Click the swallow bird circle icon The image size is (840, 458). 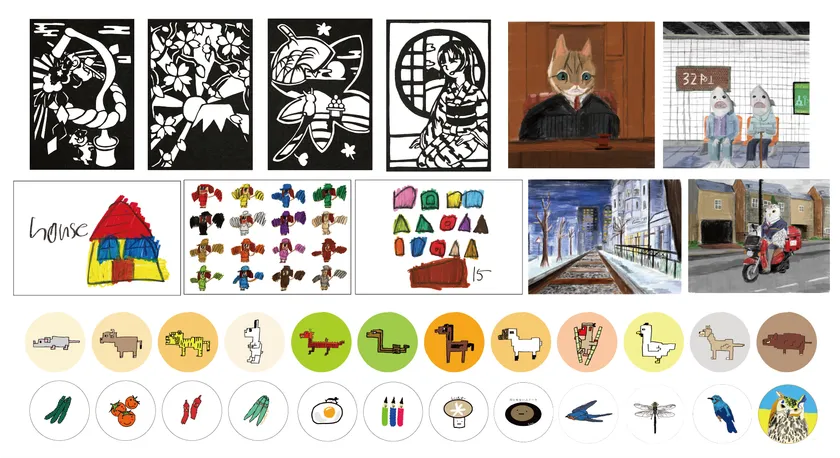click(588, 413)
